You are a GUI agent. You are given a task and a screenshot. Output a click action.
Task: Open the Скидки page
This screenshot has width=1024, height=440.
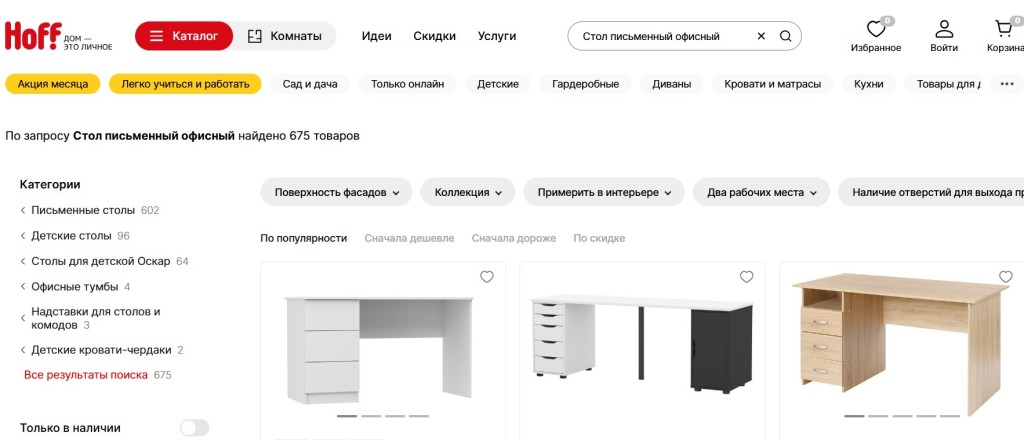coord(434,37)
